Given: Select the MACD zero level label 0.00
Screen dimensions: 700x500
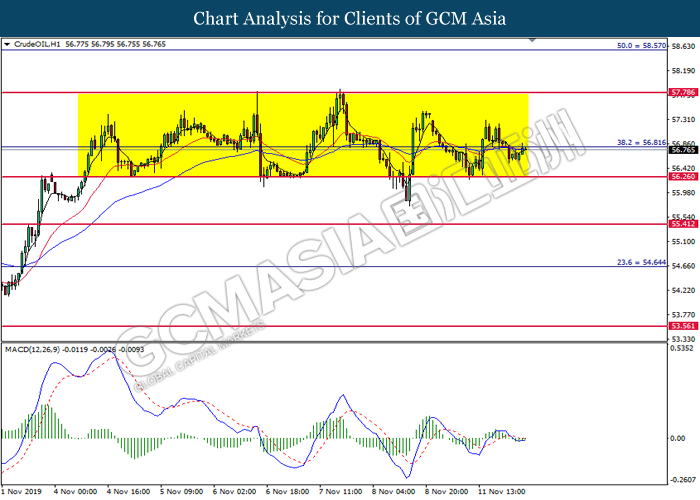Looking at the screenshot, I should coord(678,439).
